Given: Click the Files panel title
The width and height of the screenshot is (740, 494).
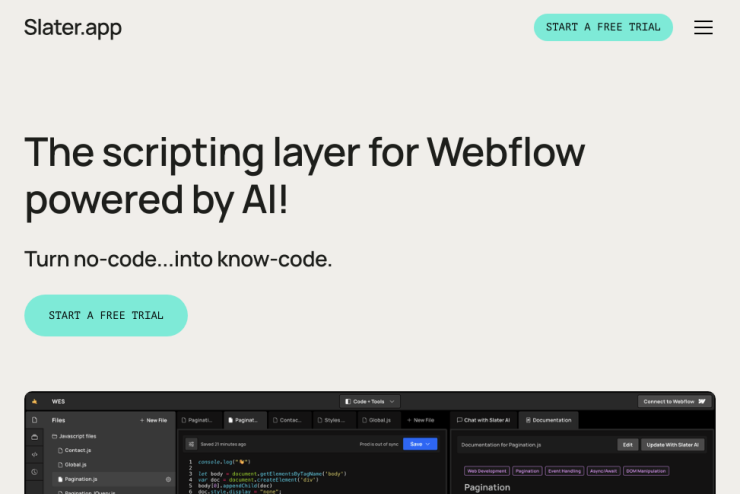Looking at the screenshot, I should 59,420.
